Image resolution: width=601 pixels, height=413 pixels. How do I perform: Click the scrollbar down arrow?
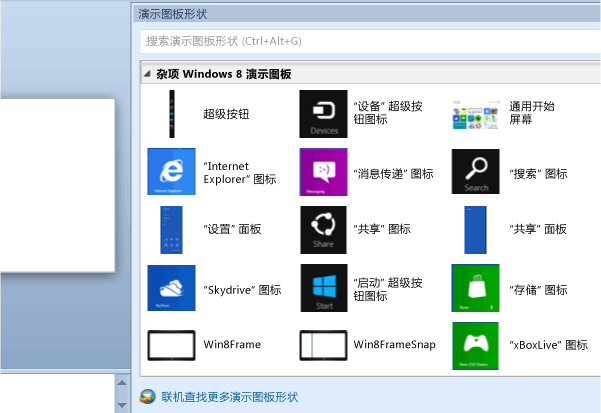pos(122,405)
